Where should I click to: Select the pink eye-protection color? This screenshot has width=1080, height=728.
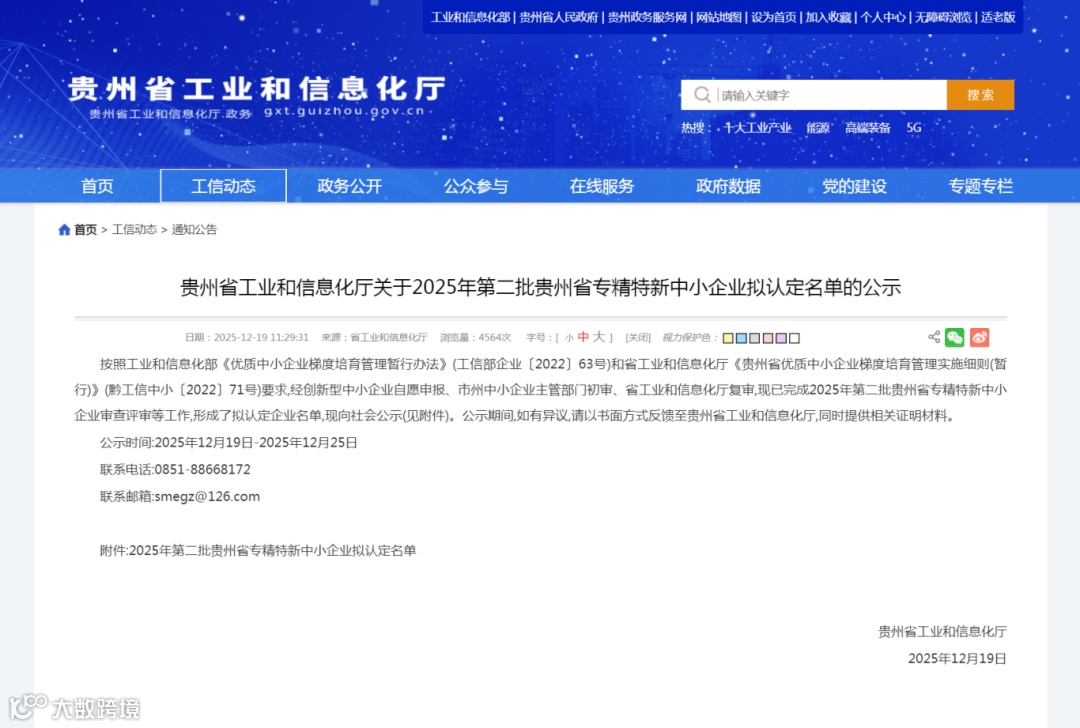click(768, 338)
